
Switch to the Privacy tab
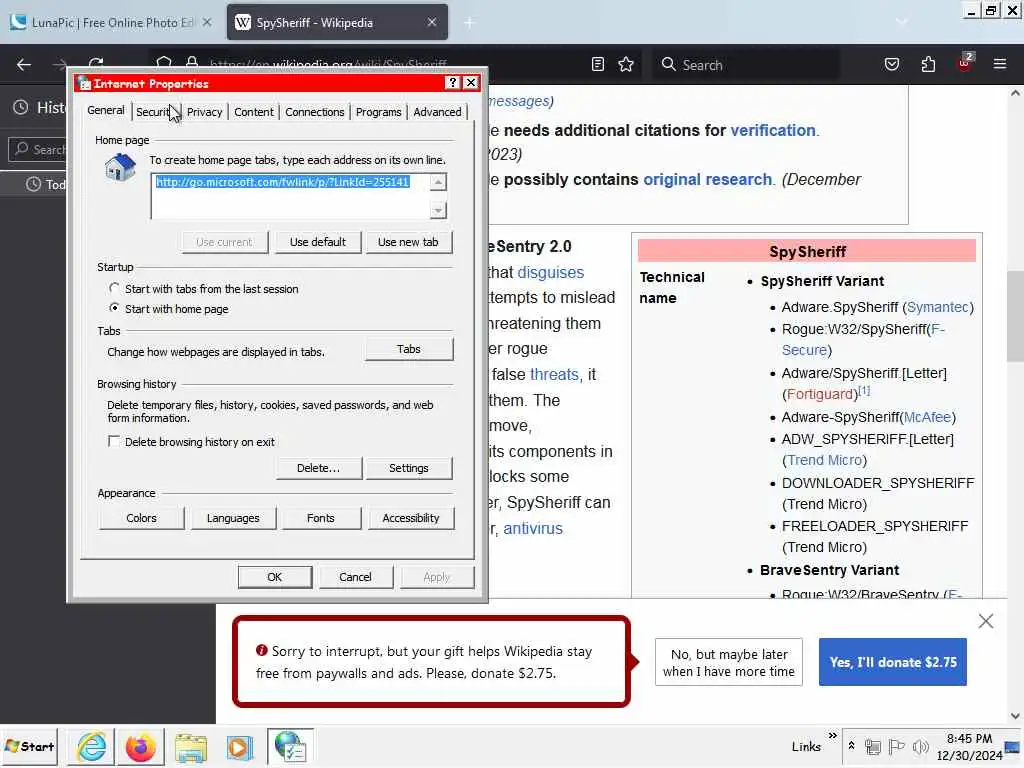click(204, 112)
